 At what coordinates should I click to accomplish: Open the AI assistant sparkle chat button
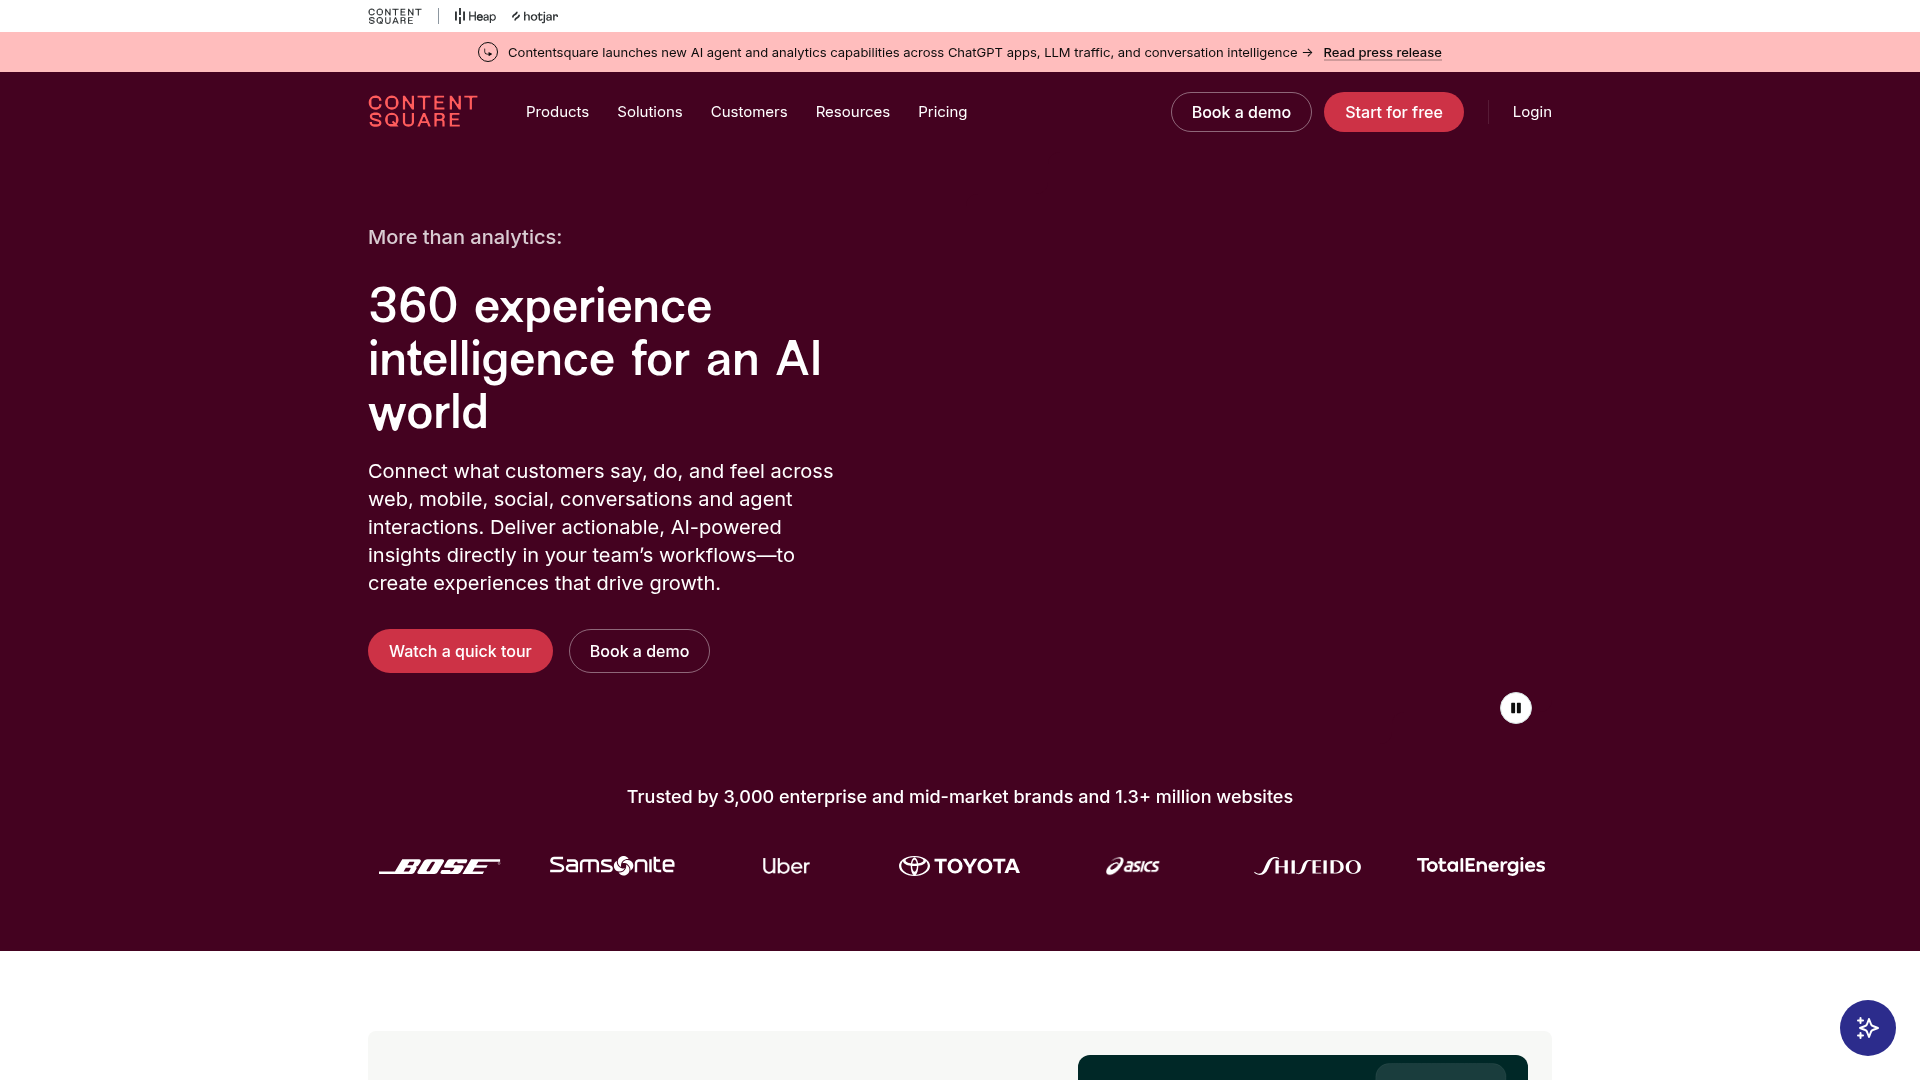click(1868, 1028)
